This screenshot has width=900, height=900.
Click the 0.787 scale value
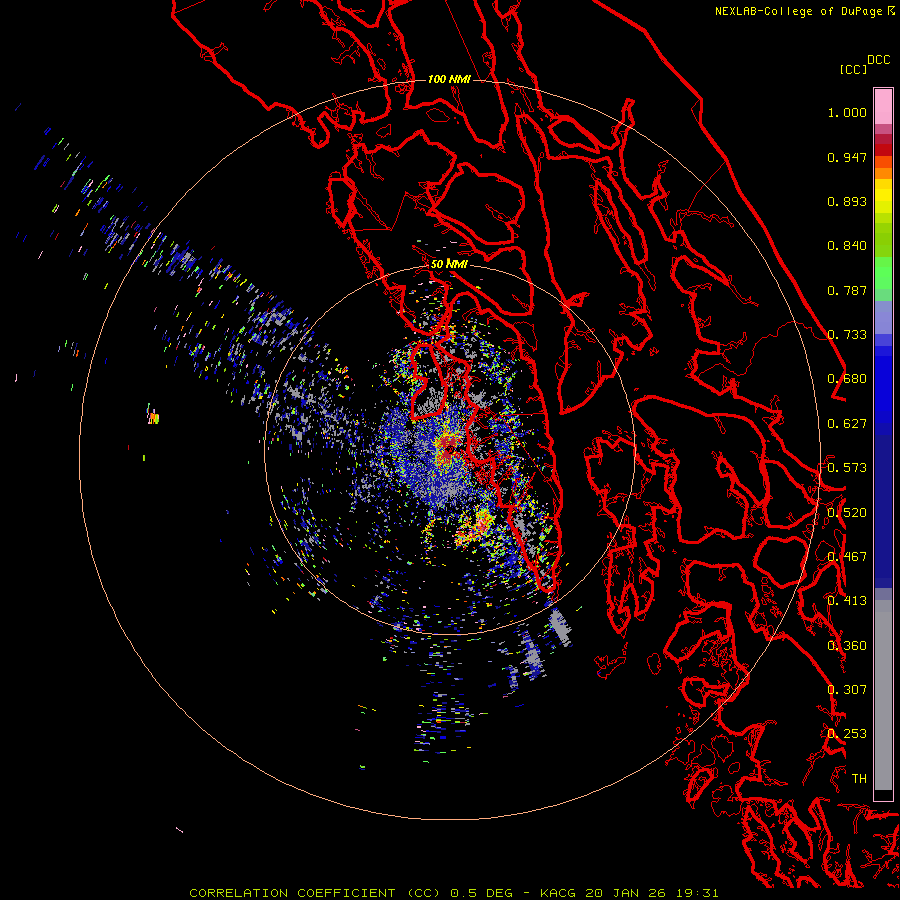[847, 290]
